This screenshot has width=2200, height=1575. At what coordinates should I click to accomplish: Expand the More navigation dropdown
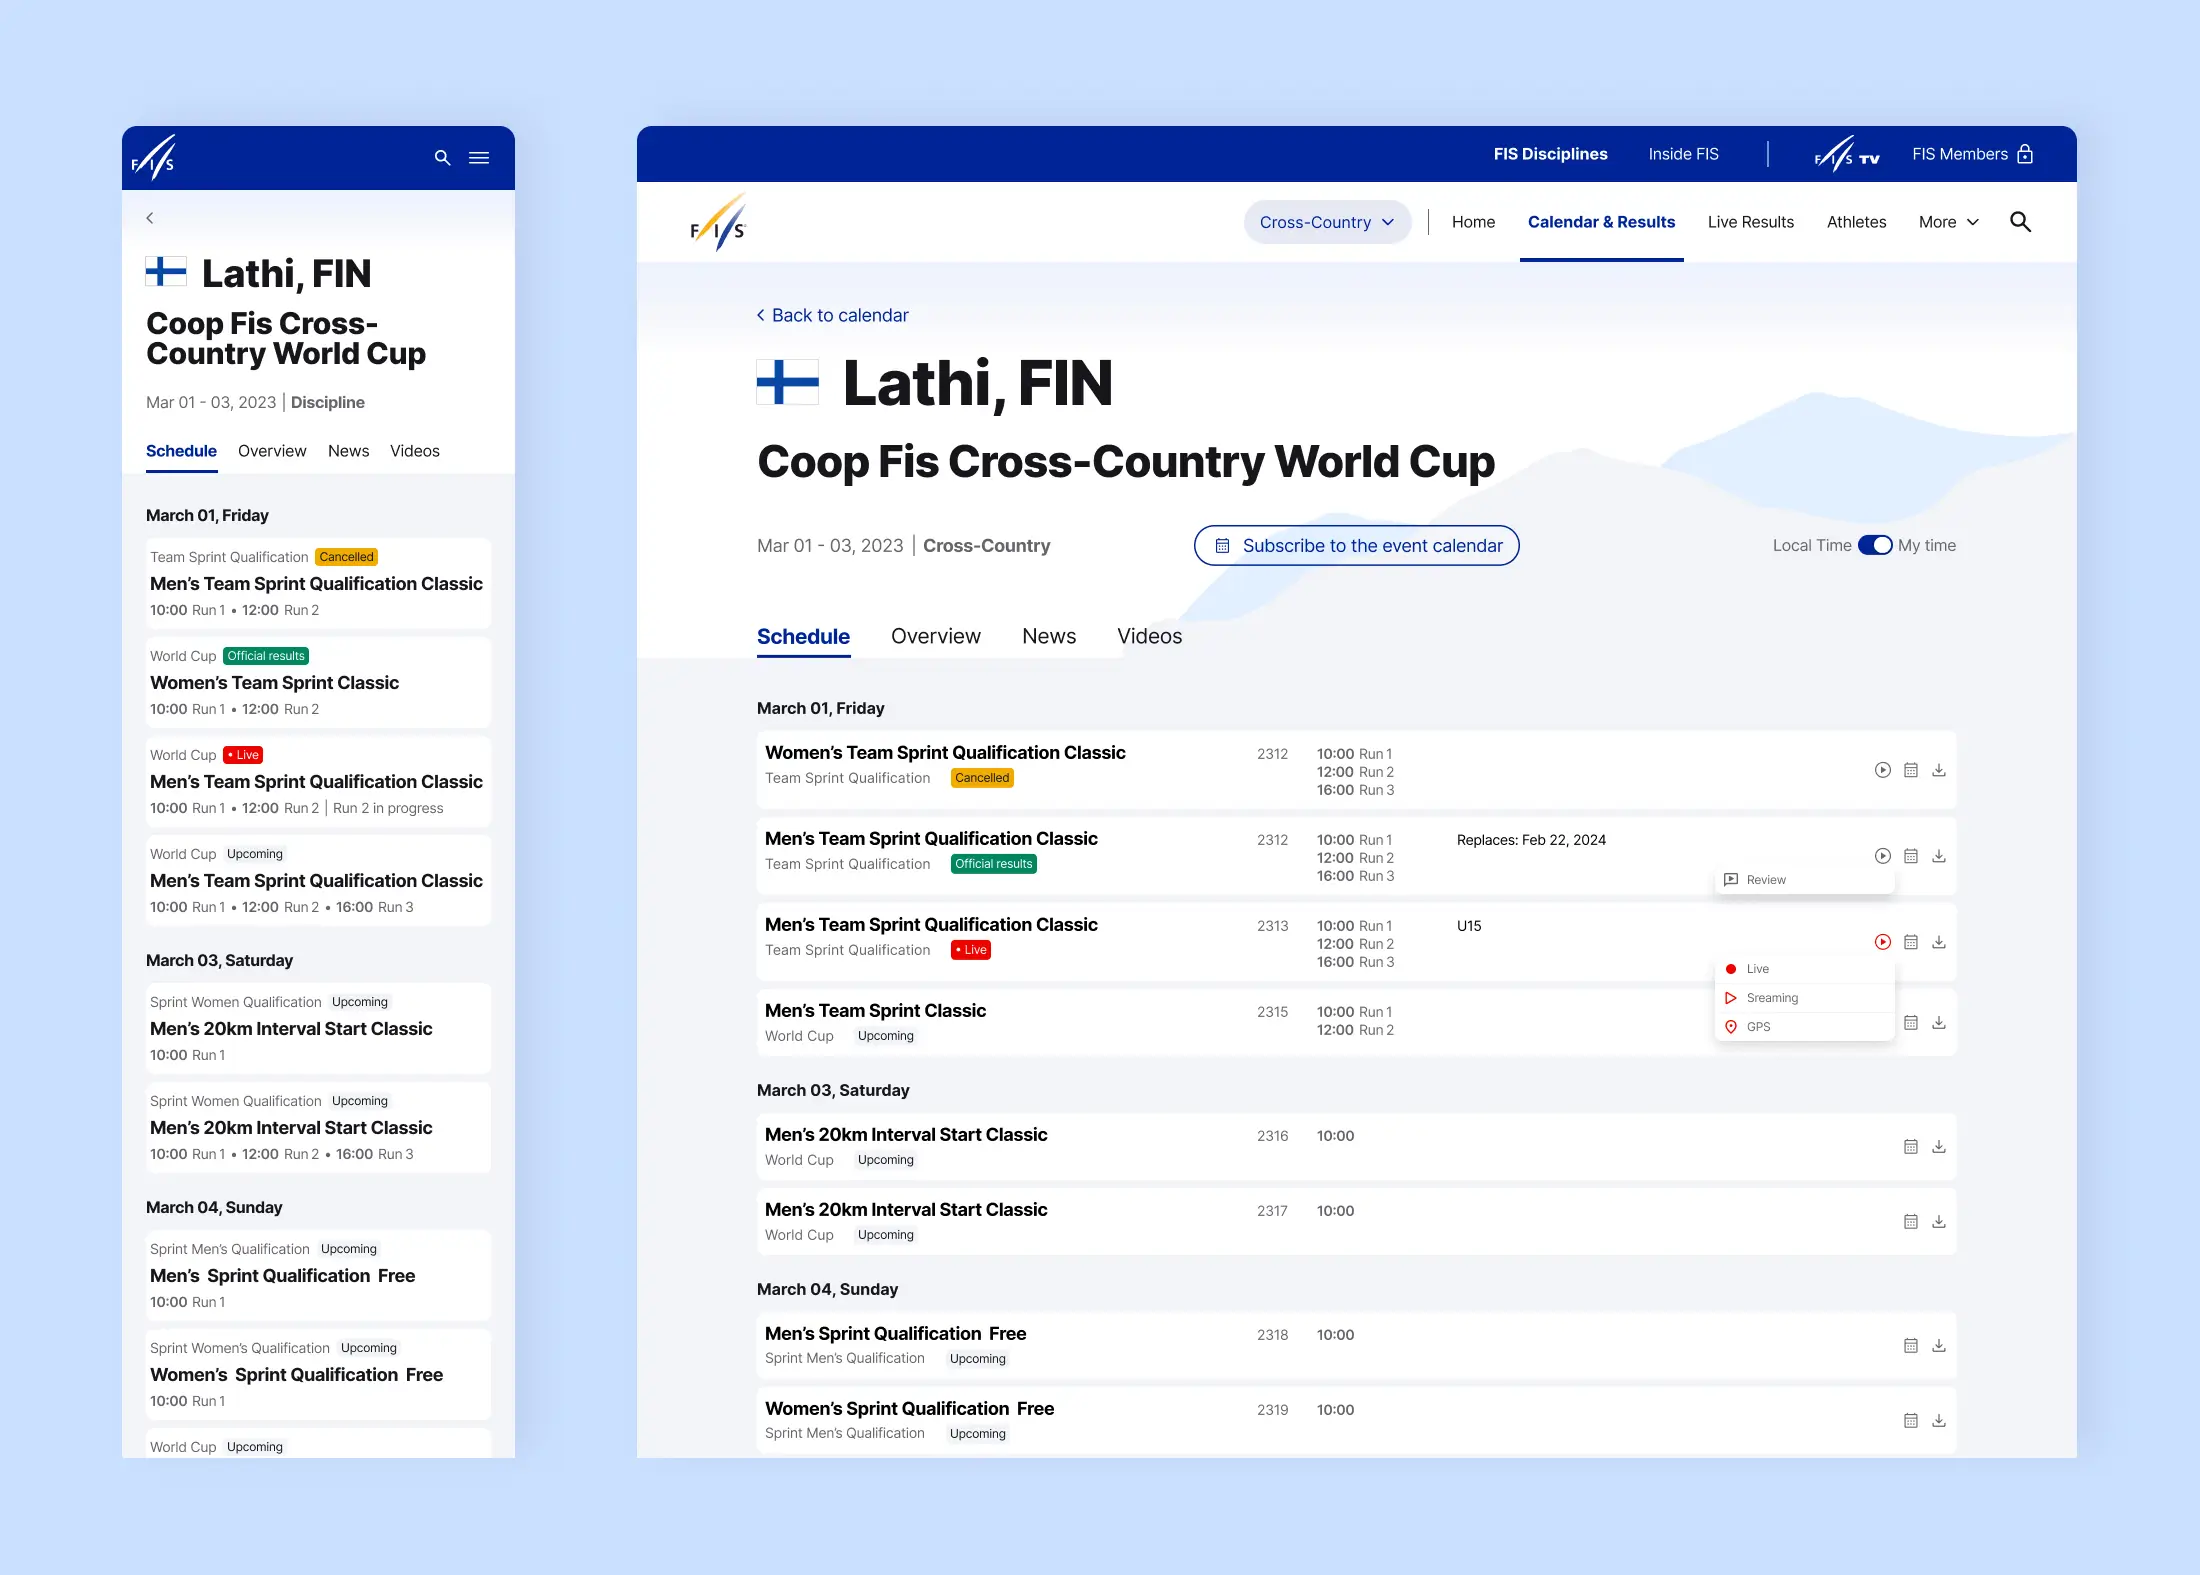1948,222
